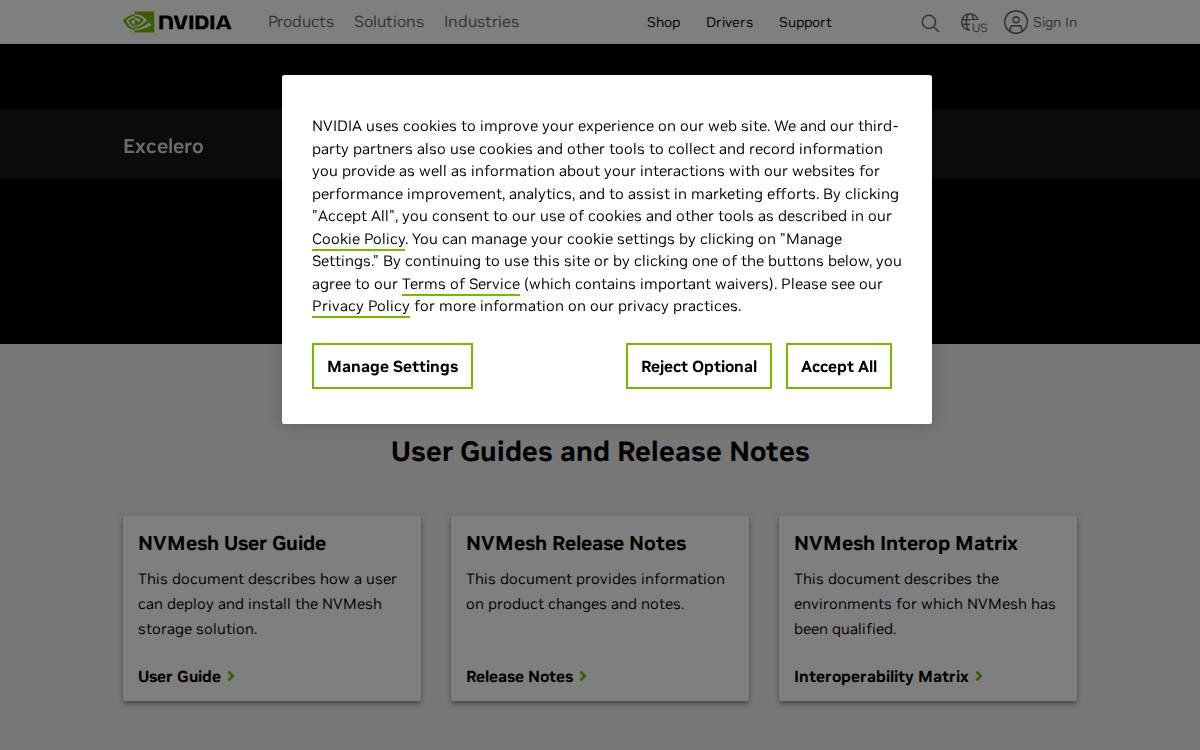The height and width of the screenshot is (750, 1200).
Task: Click the NVMesh Release Notes card title
Action: click(x=576, y=543)
